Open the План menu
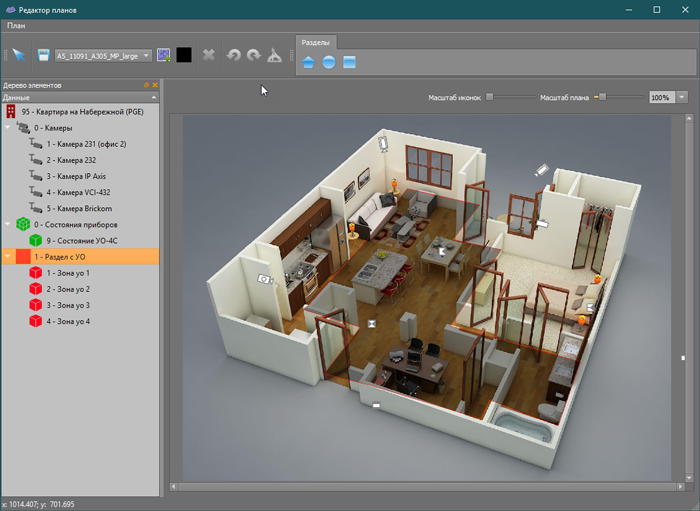 click(16, 25)
